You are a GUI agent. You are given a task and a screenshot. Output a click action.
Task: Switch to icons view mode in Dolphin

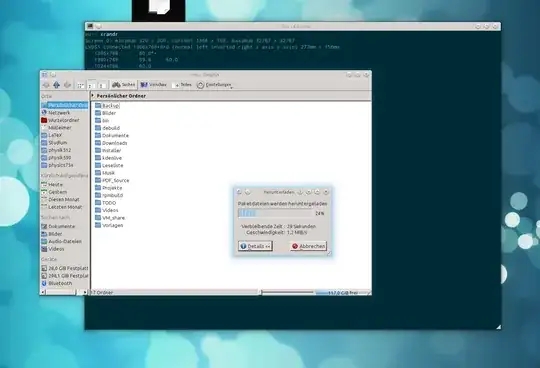tap(81, 85)
